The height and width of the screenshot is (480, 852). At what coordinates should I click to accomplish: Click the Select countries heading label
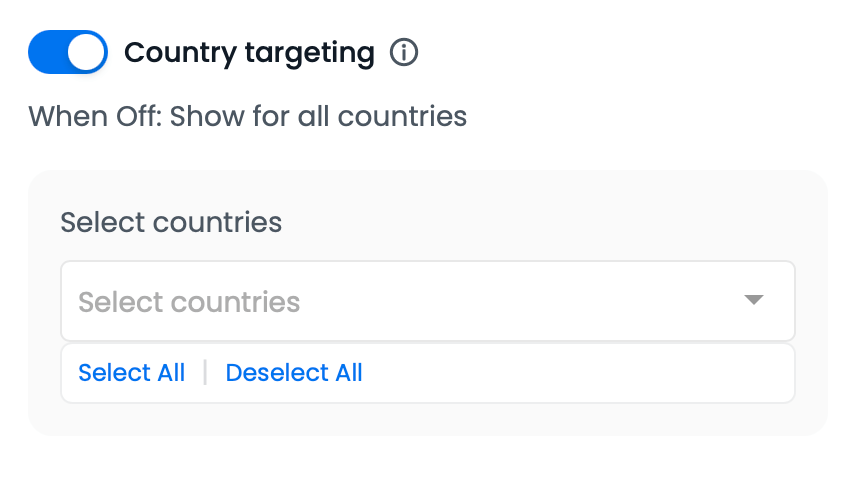(171, 221)
